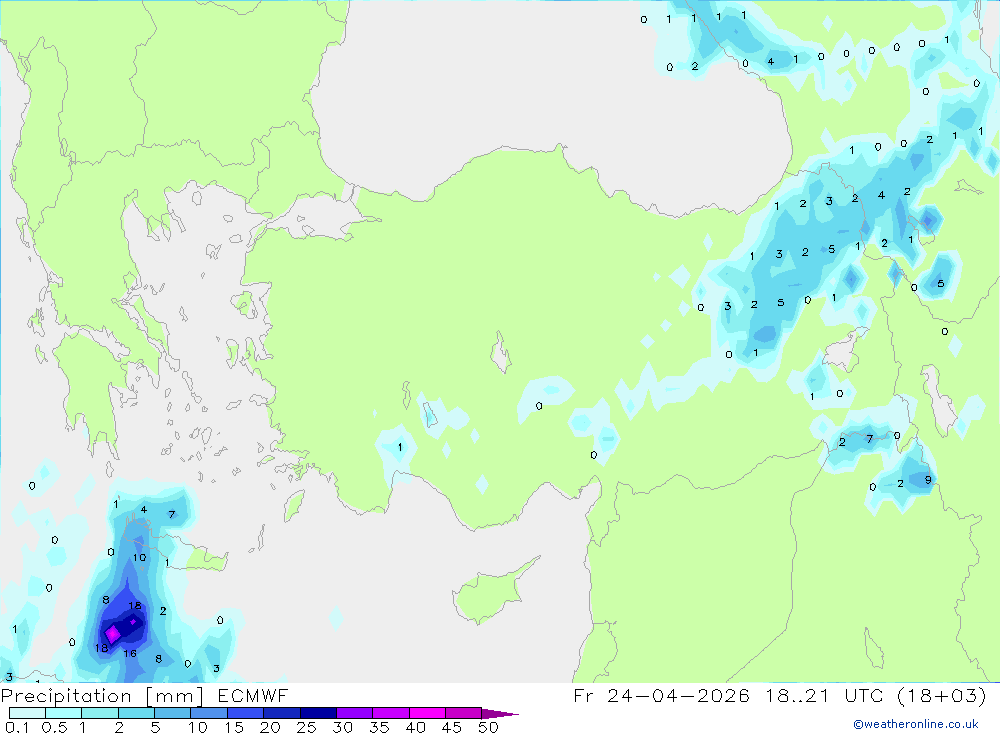
Task: Click the 45–50 mm legend color swatch
Action: tap(464, 713)
